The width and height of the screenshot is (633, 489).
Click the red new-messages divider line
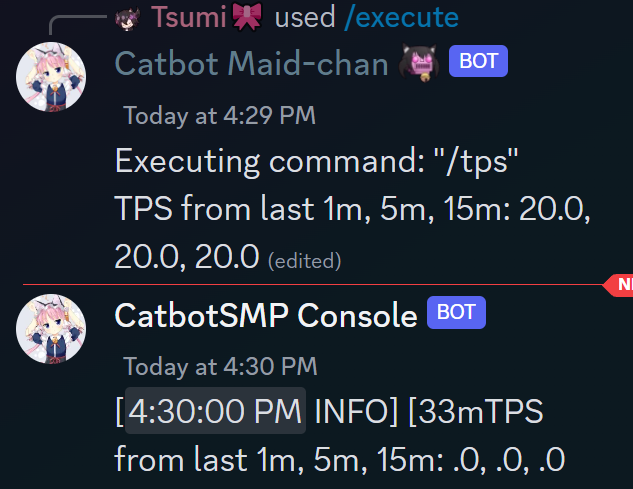pos(300,285)
